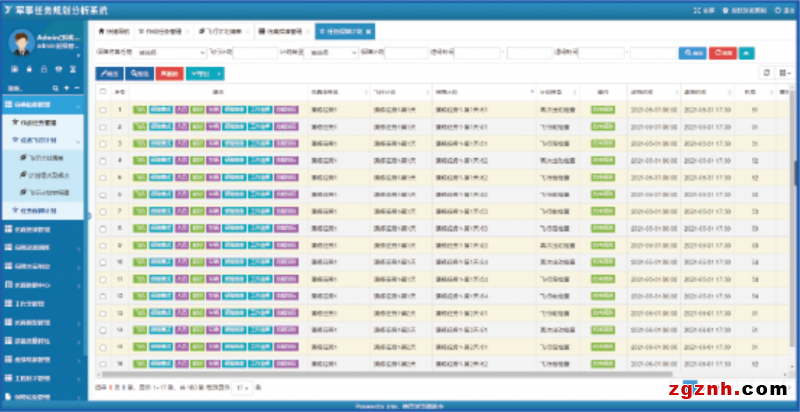Viewport: 800px width, 412px height.
Task: Click the user avatar picture in sidebar
Action: [21, 42]
